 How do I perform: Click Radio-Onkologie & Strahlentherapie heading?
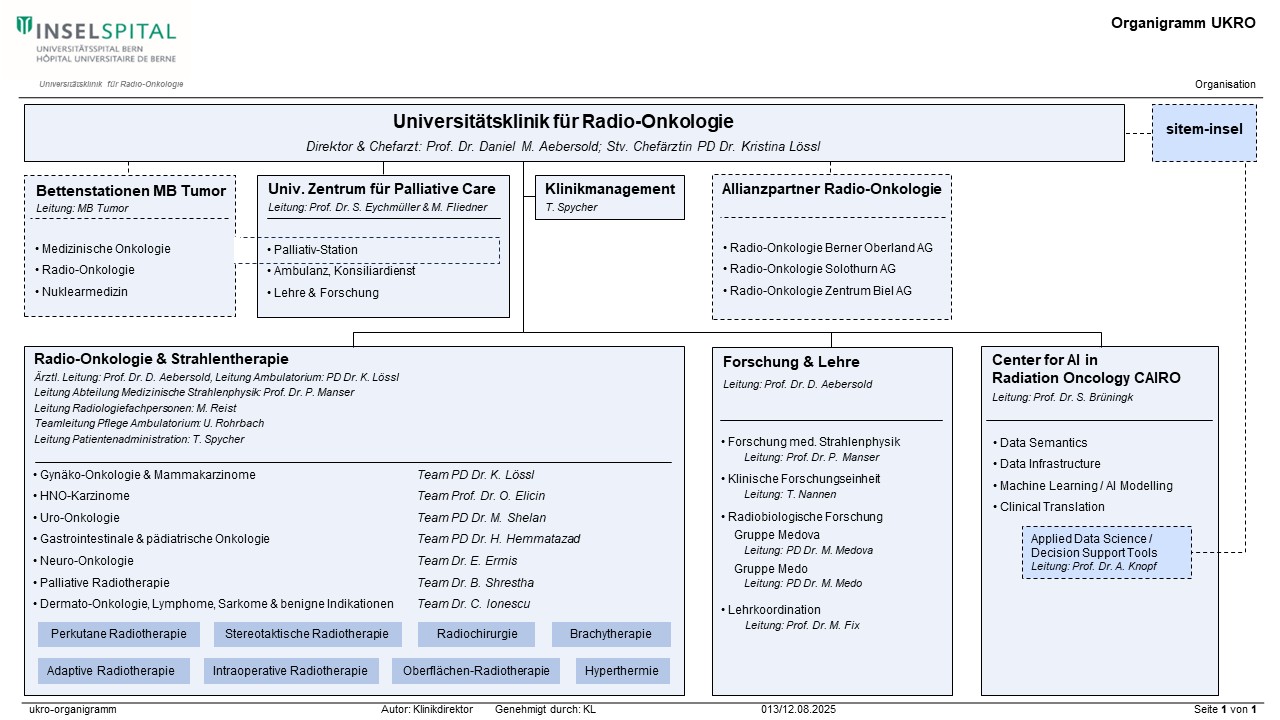click(x=161, y=359)
